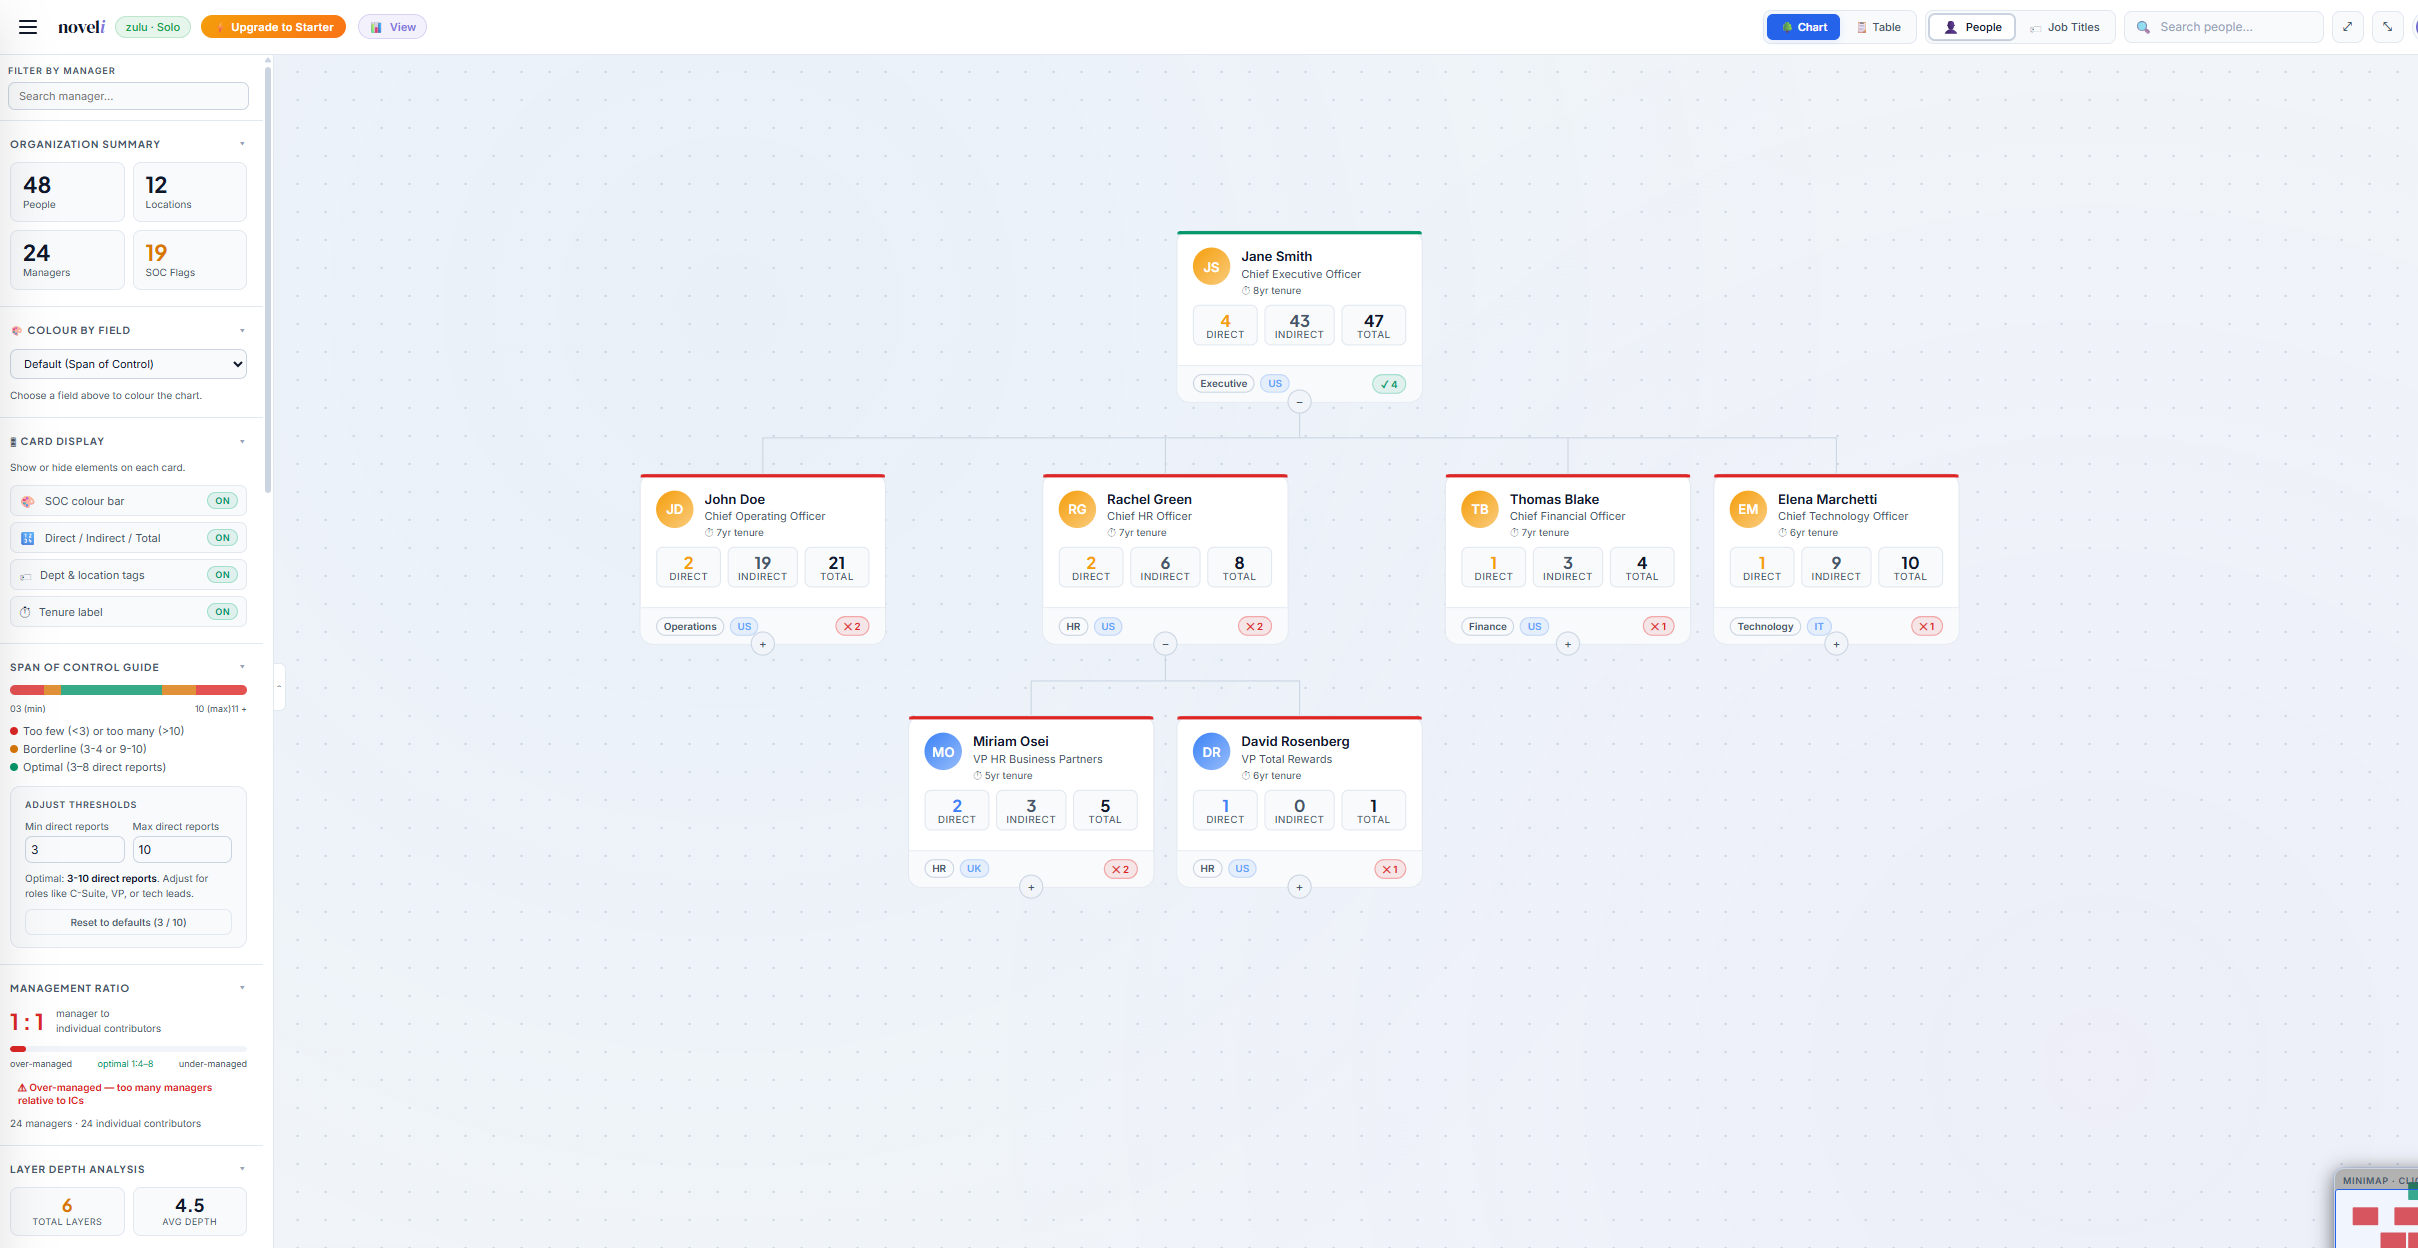Image resolution: width=2418 pixels, height=1248 pixels.
Task: Click John Doe's JD avatar
Action: click(674, 509)
